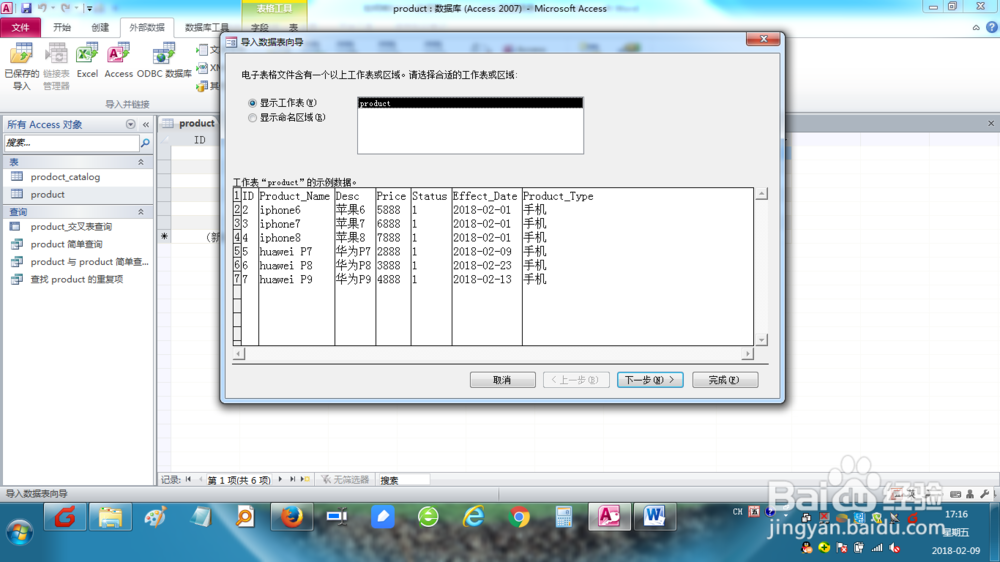The width and height of the screenshot is (1000, 562).
Task: Launch Firefox from the taskbar
Action: tap(292, 517)
